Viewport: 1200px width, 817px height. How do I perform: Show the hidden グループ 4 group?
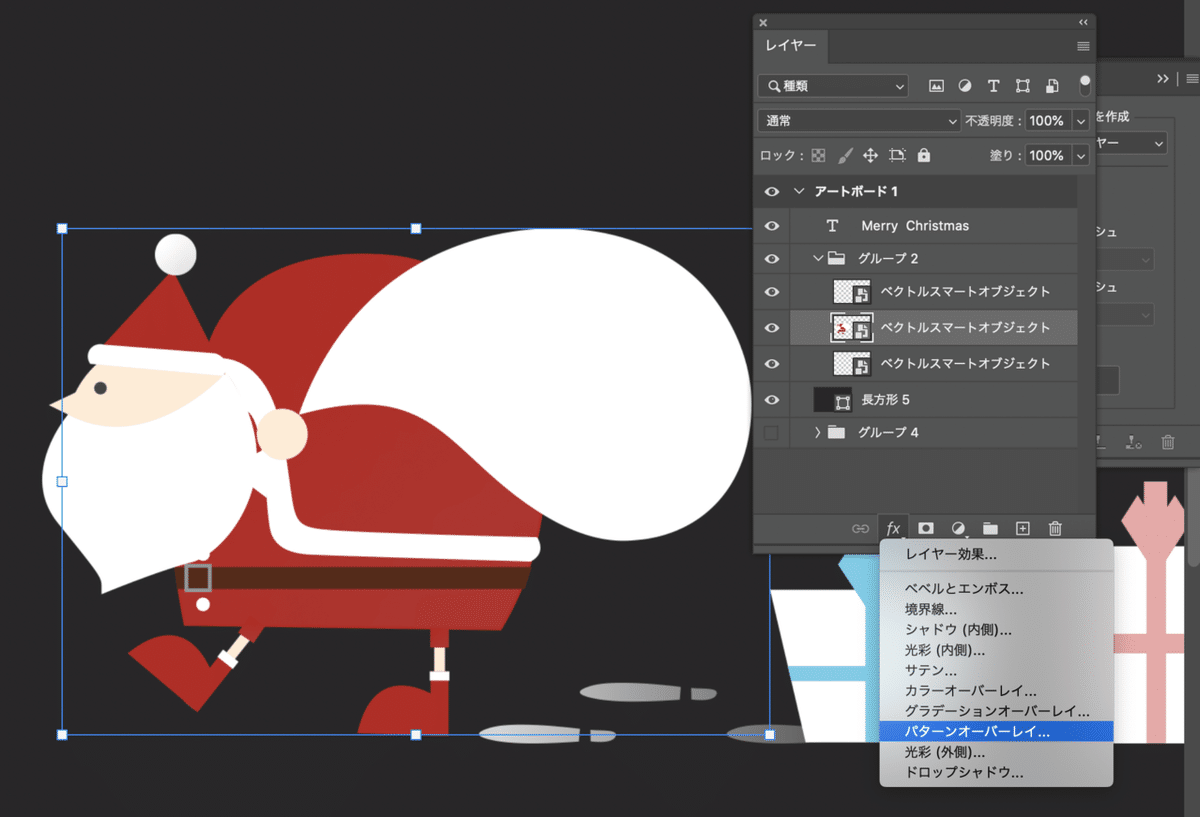pyautogui.click(x=771, y=432)
